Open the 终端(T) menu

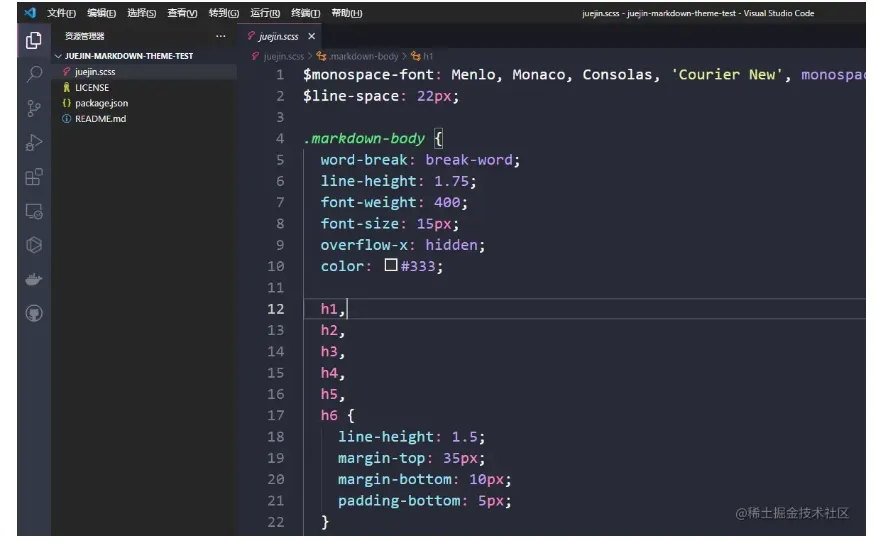point(306,13)
